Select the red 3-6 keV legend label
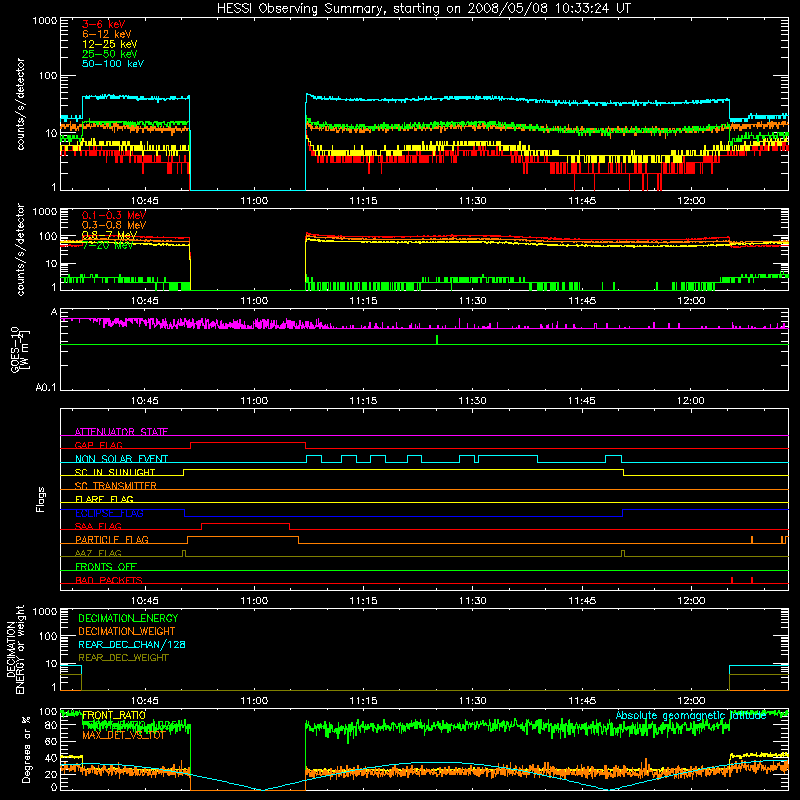The width and height of the screenshot is (800, 800). [x=103, y=24]
